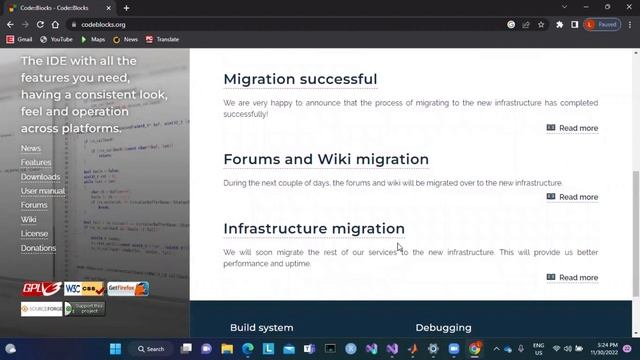Read more about Infrastructure migration
Image resolution: width=640 pixels, height=360 pixels.
coord(572,278)
